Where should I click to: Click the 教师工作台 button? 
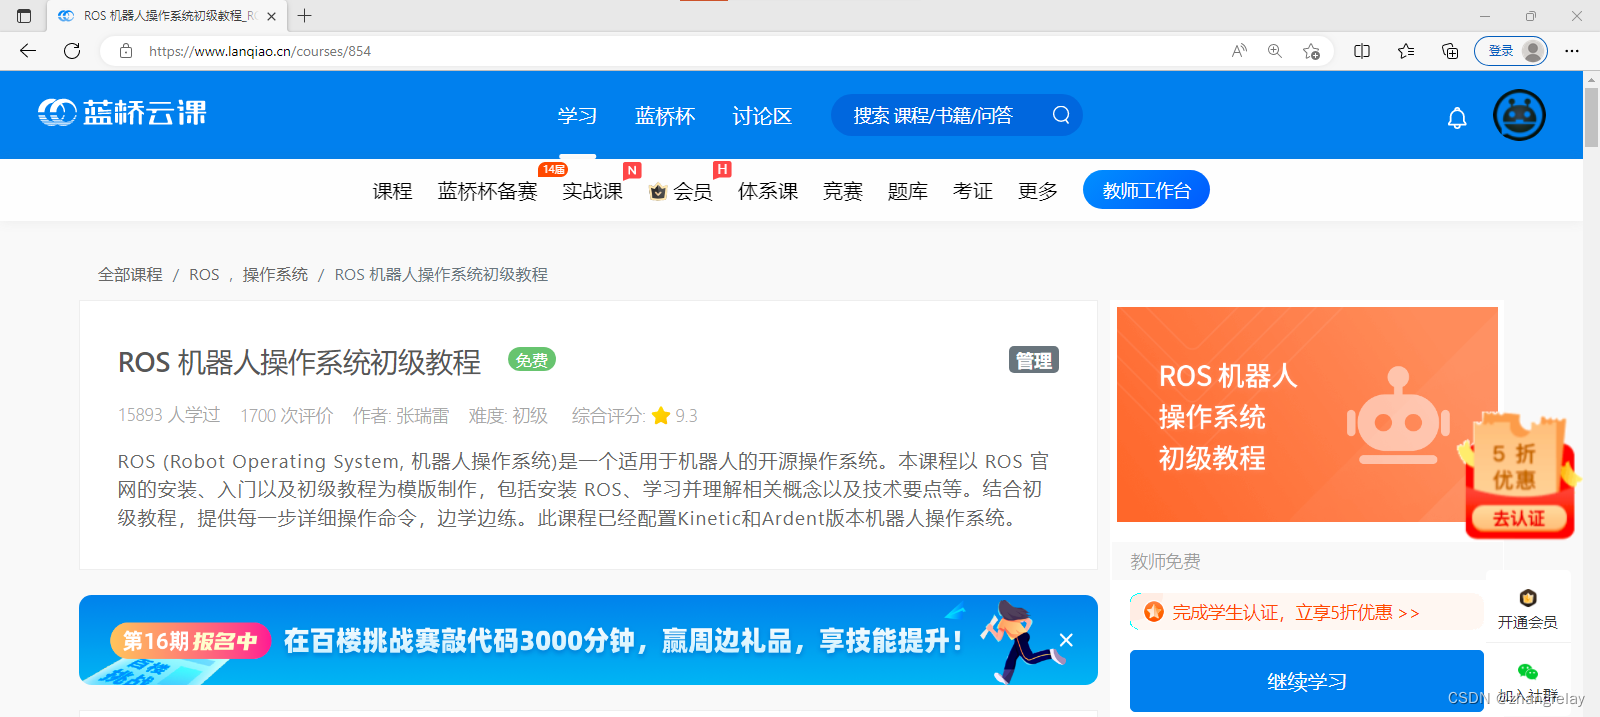coord(1146,190)
